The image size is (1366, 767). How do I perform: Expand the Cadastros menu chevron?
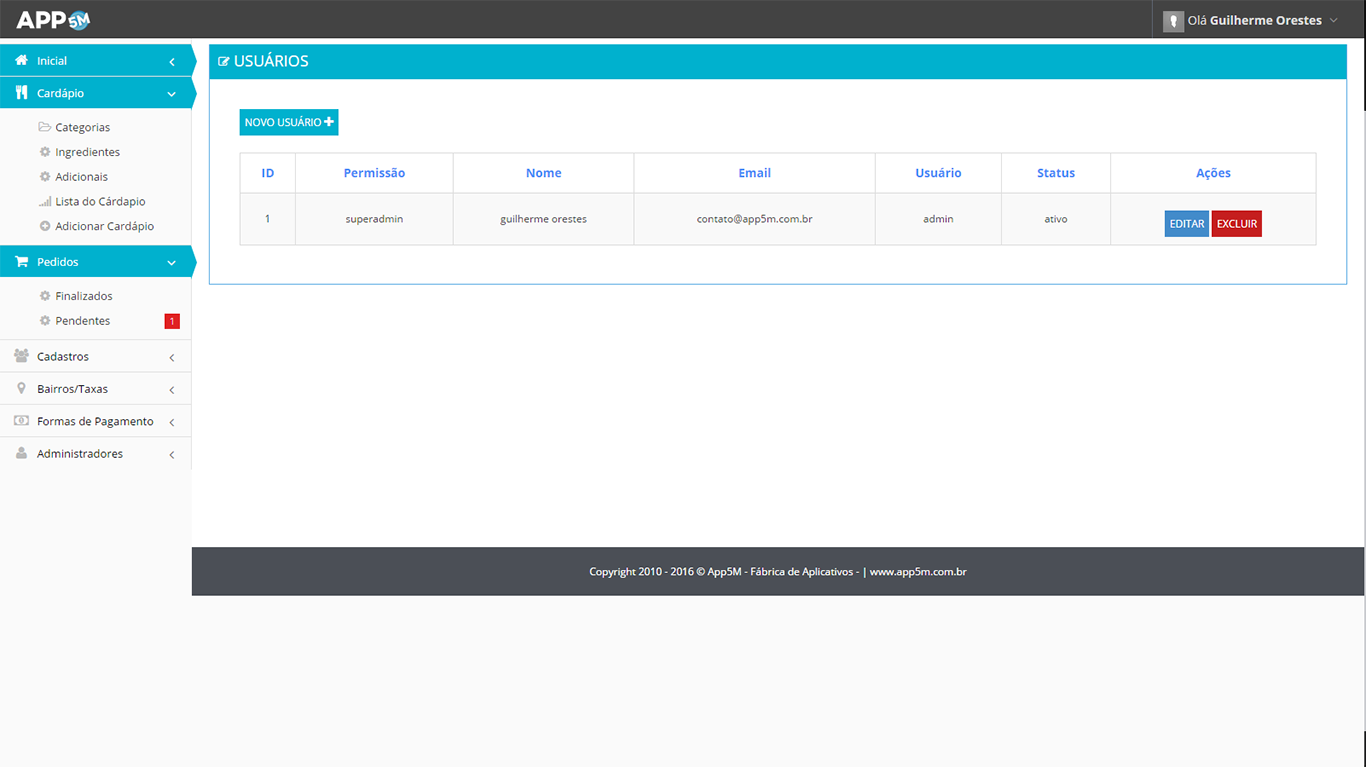coord(172,358)
